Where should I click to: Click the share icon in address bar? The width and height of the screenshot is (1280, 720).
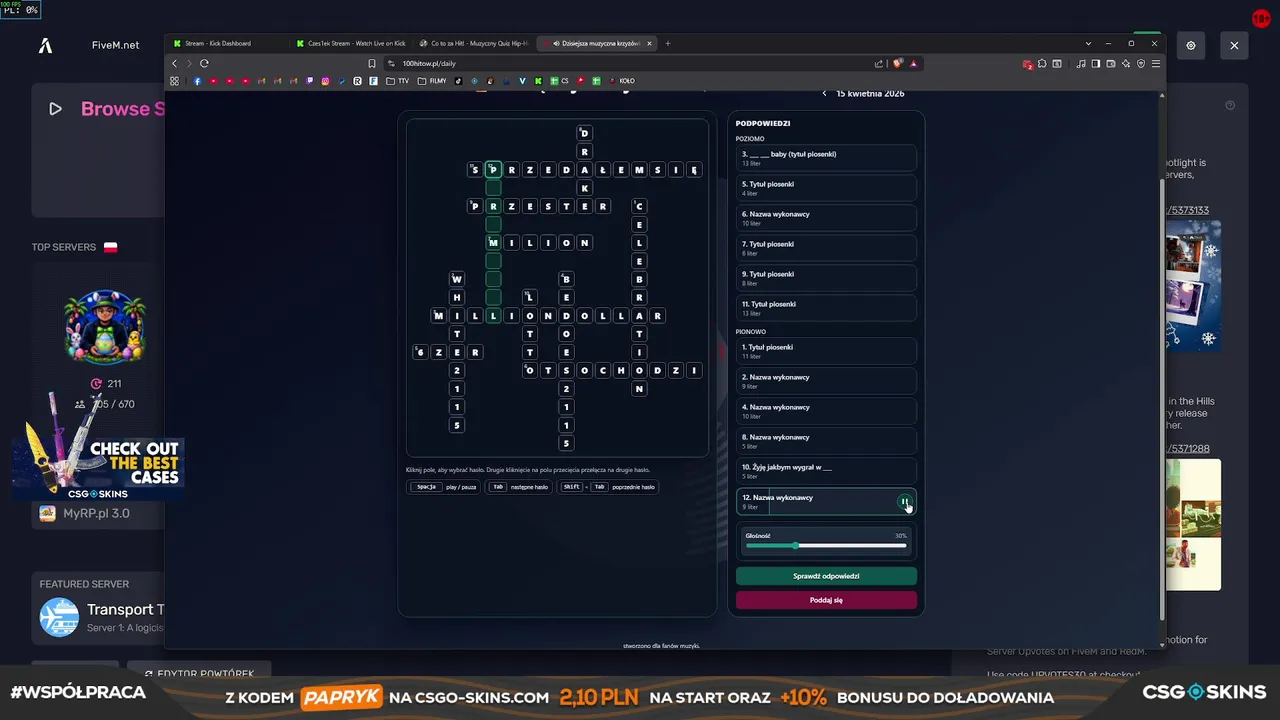coord(879,63)
